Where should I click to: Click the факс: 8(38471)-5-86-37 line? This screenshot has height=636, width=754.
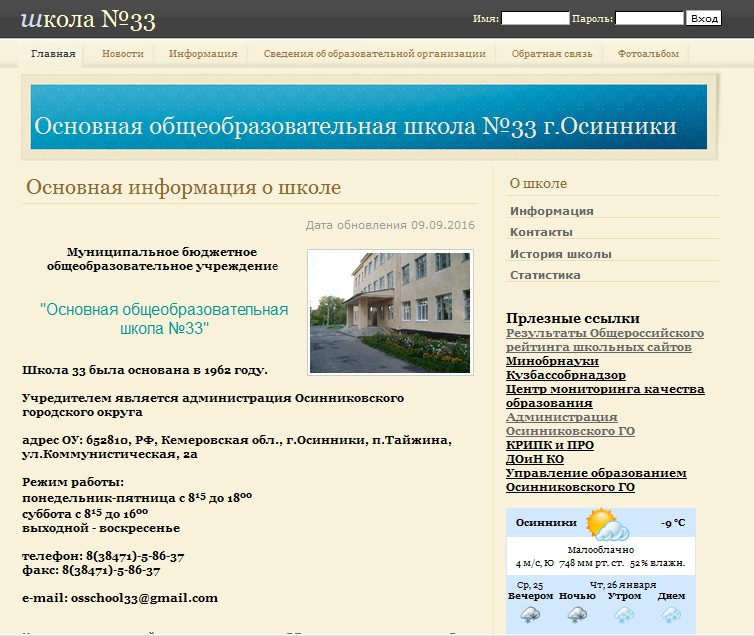pos(91,571)
